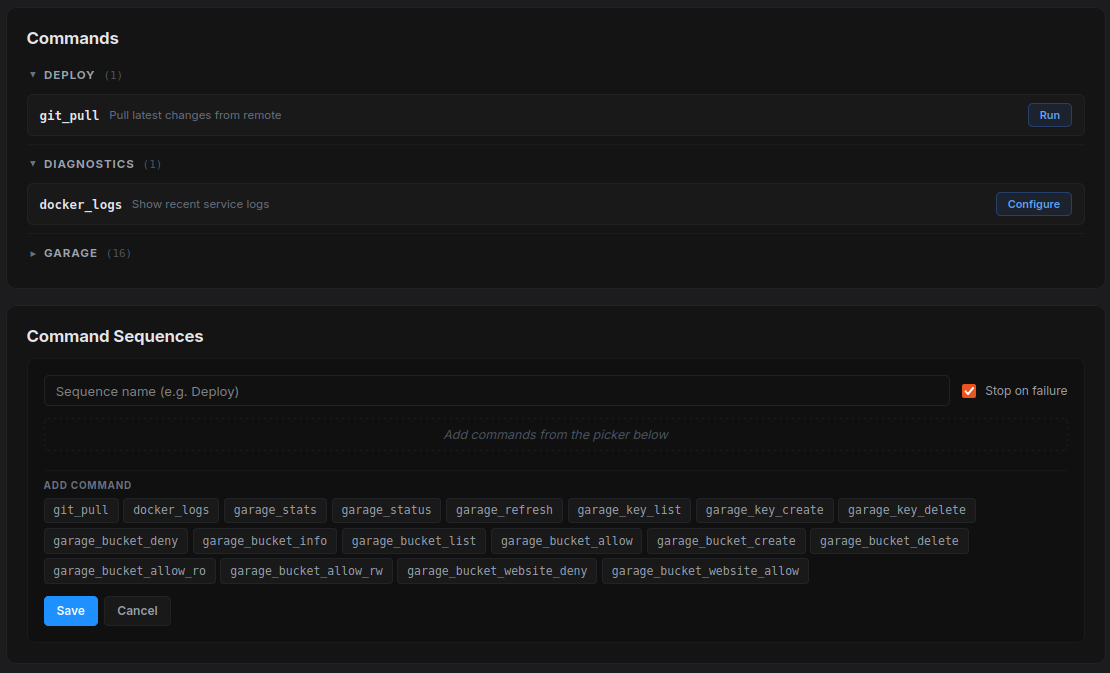The height and width of the screenshot is (673, 1110).
Task: Add garage_refresh to the sequence
Action: [504, 510]
